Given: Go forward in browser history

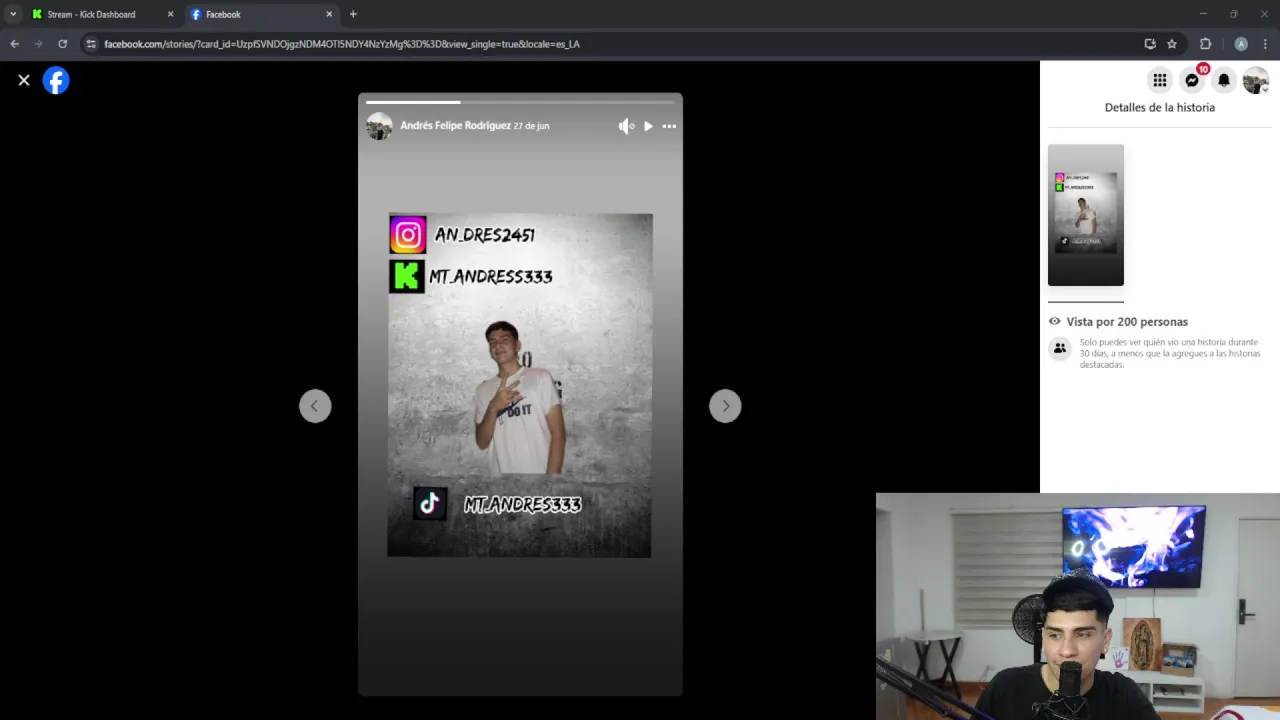Looking at the screenshot, I should (38, 44).
